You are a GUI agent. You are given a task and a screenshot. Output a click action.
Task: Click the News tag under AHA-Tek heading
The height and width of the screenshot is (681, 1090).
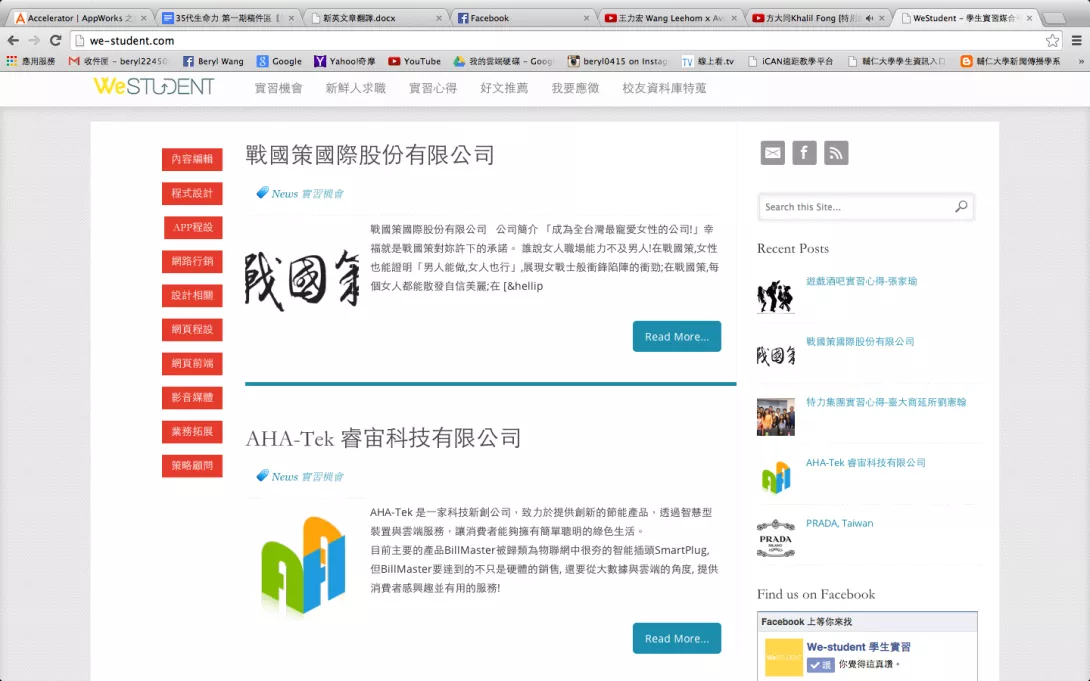point(284,477)
